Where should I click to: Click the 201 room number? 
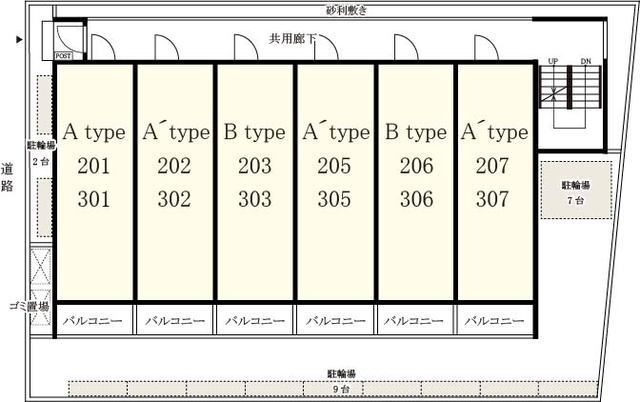(93, 166)
